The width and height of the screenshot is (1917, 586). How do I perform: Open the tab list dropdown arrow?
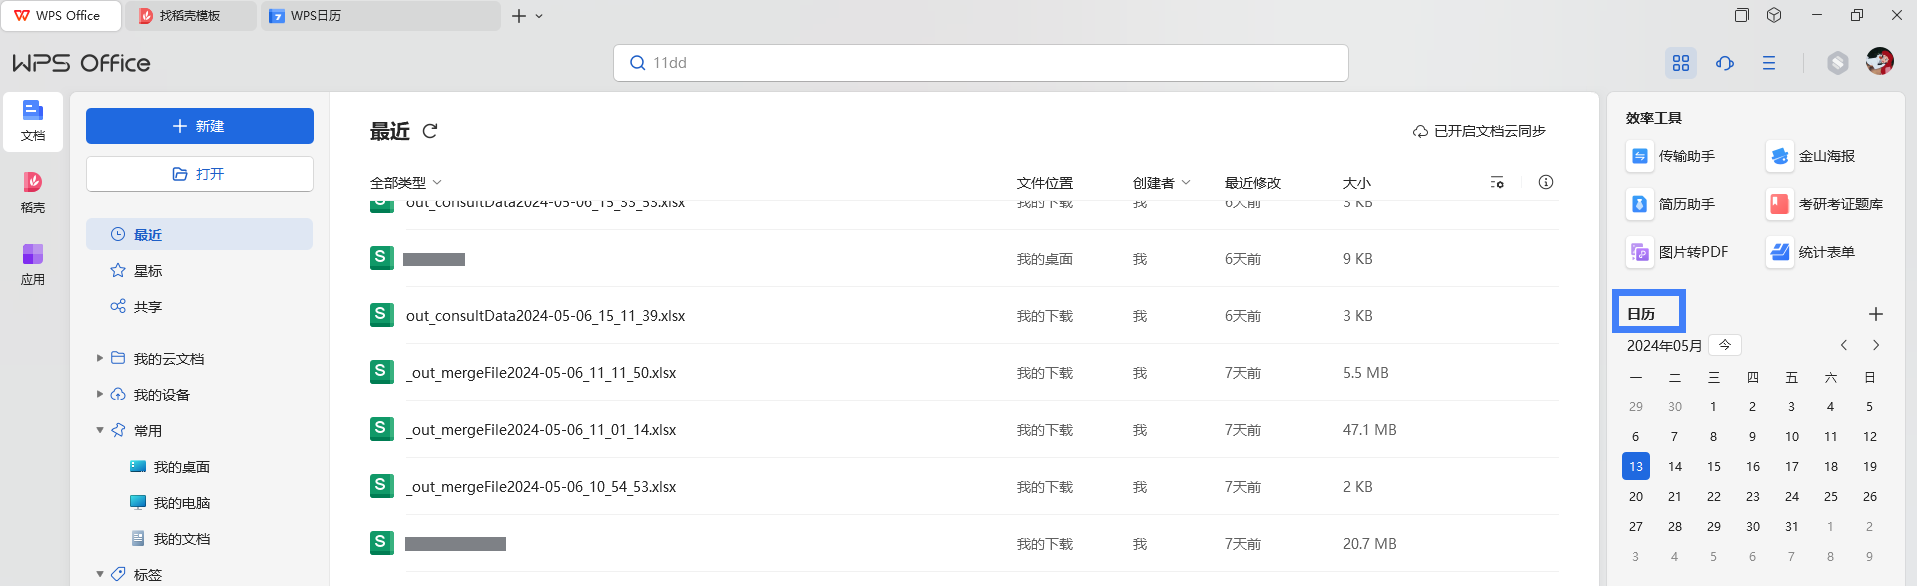point(539,16)
